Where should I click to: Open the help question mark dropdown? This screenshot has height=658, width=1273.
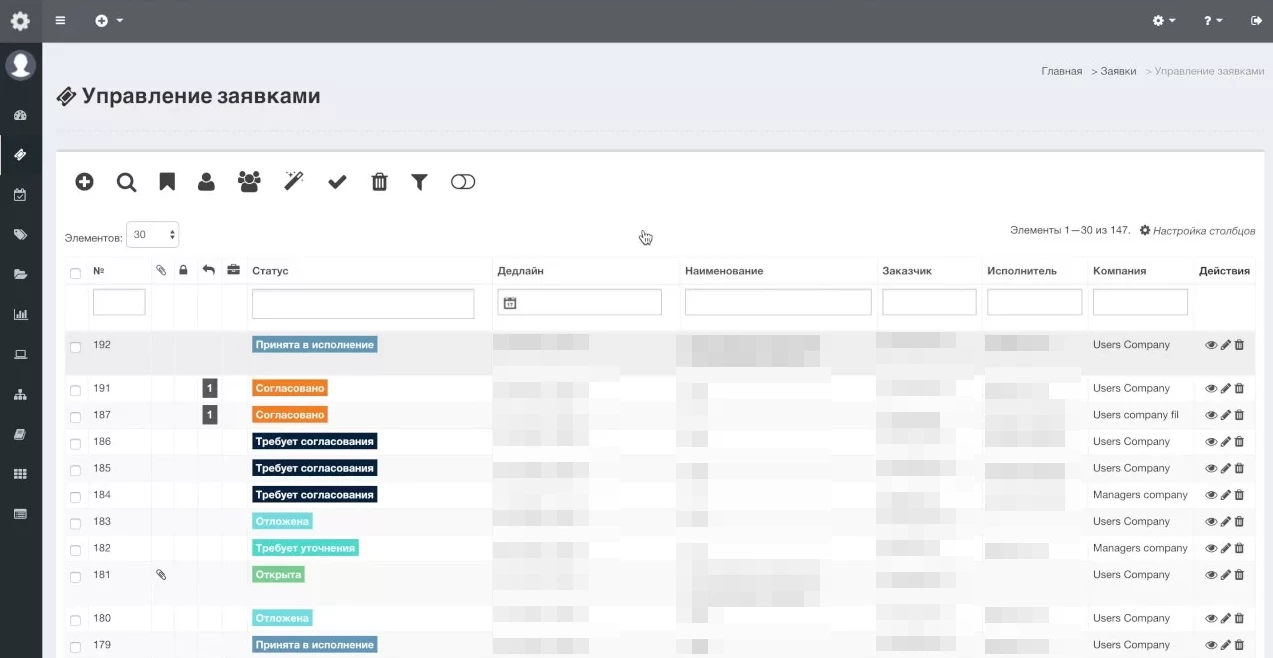[x=1213, y=21]
